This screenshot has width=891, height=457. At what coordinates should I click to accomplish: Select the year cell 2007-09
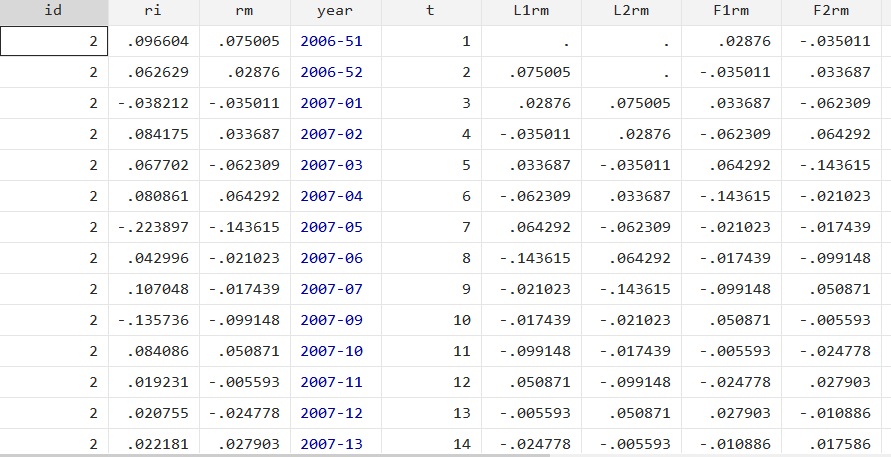click(335, 320)
